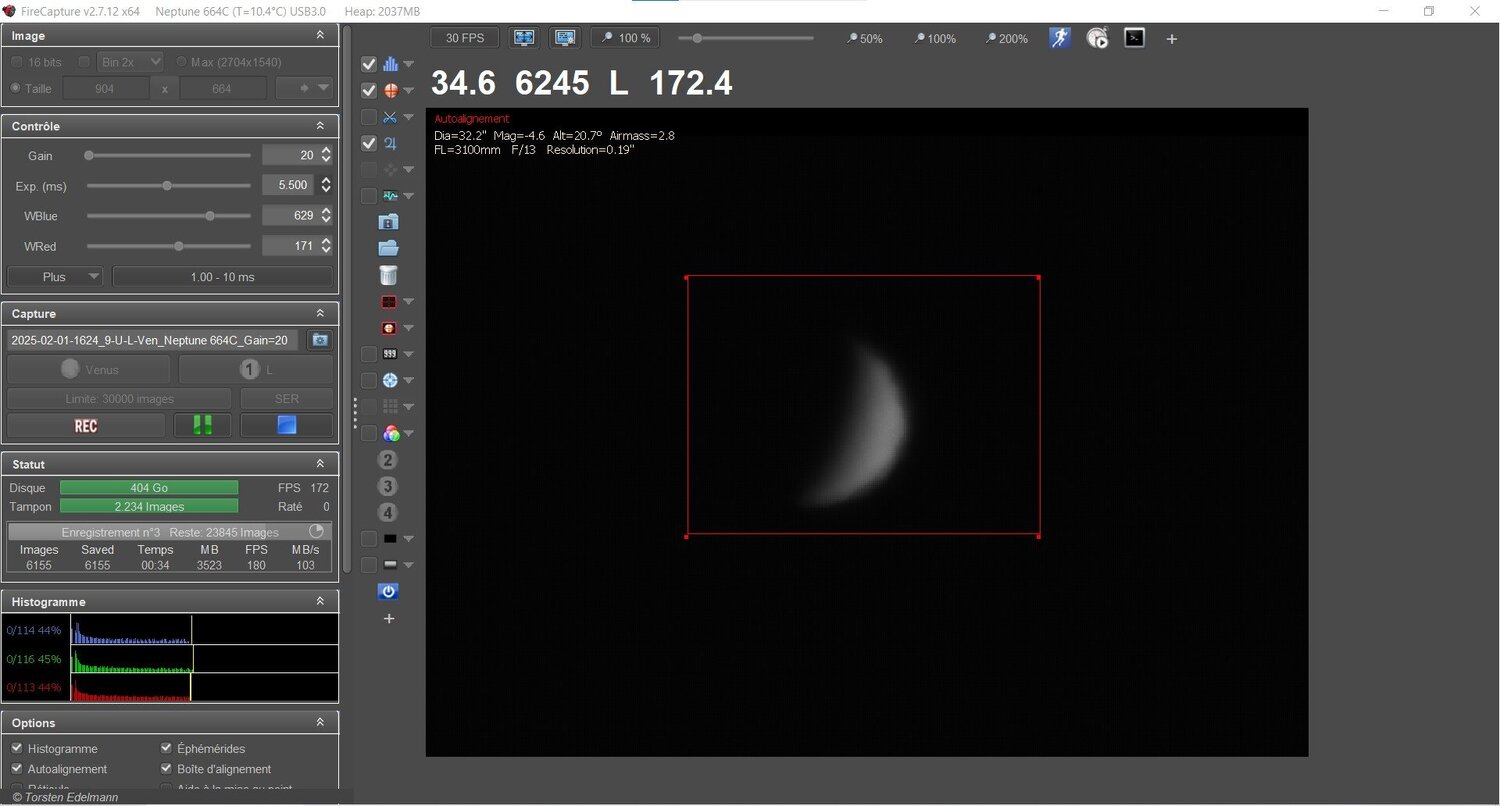
Task: Click the waveform monitor icon
Action: click(x=390, y=196)
